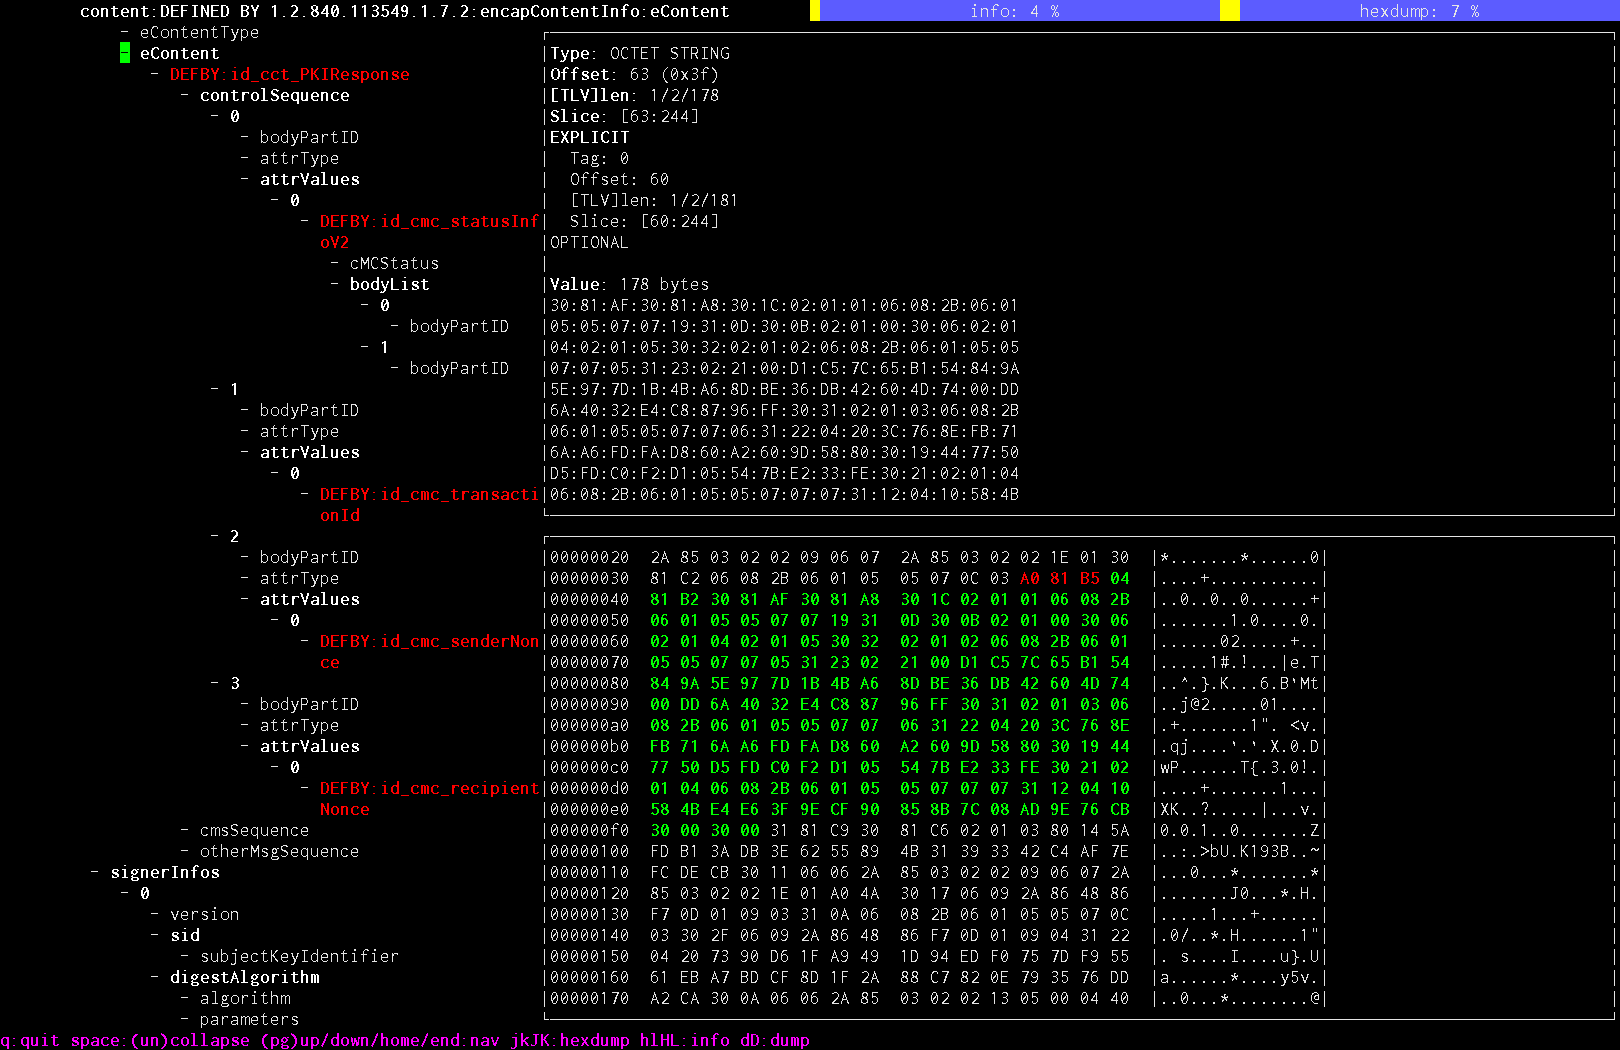
Task: Click hexdump row address 00000170
Action: [x=590, y=998]
